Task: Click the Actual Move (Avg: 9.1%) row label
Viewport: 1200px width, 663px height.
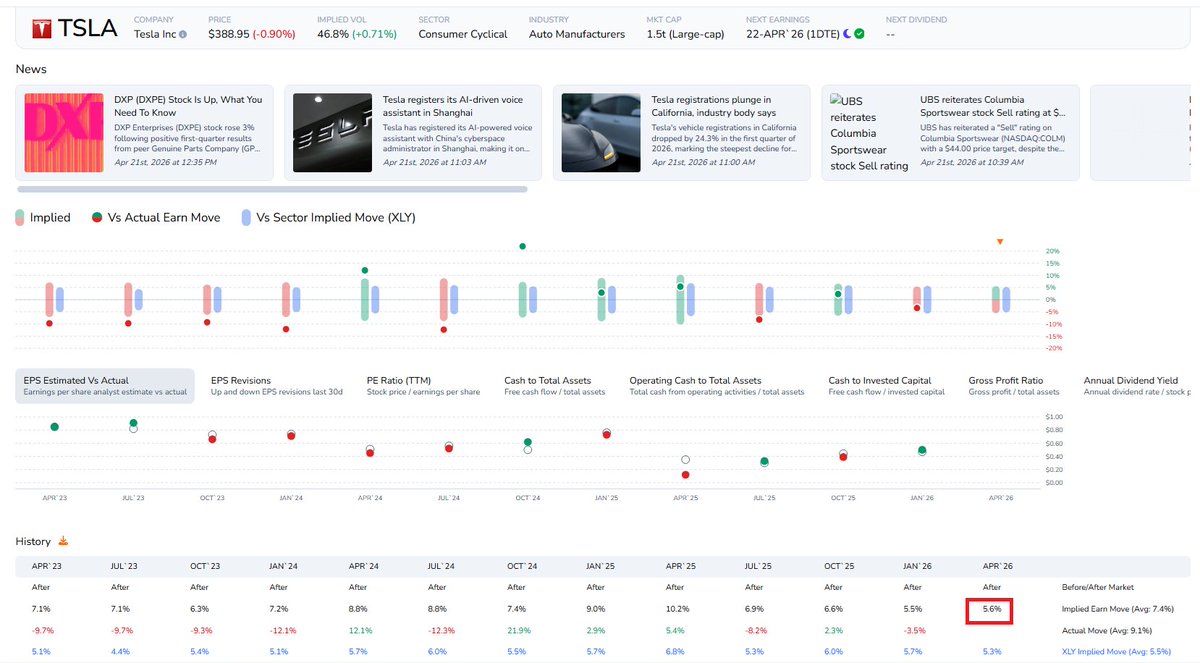Action: pyautogui.click(x=1105, y=630)
